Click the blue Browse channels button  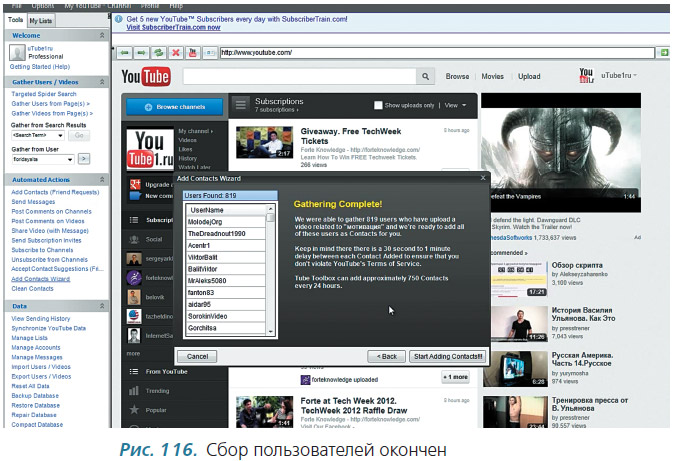point(175,107)
